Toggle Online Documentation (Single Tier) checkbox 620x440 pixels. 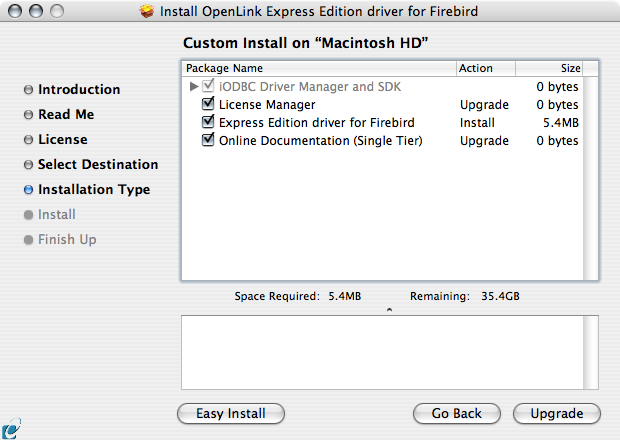coord(208,141)
